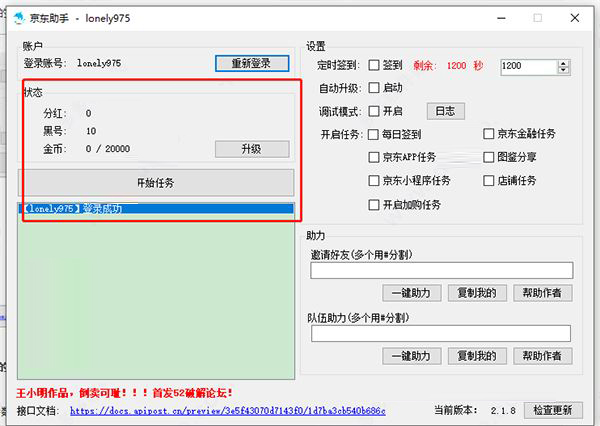This screenshot has width=600, height=426.
Task: Click 帮助作者 under 邀请好友
Action: [543, 293]
